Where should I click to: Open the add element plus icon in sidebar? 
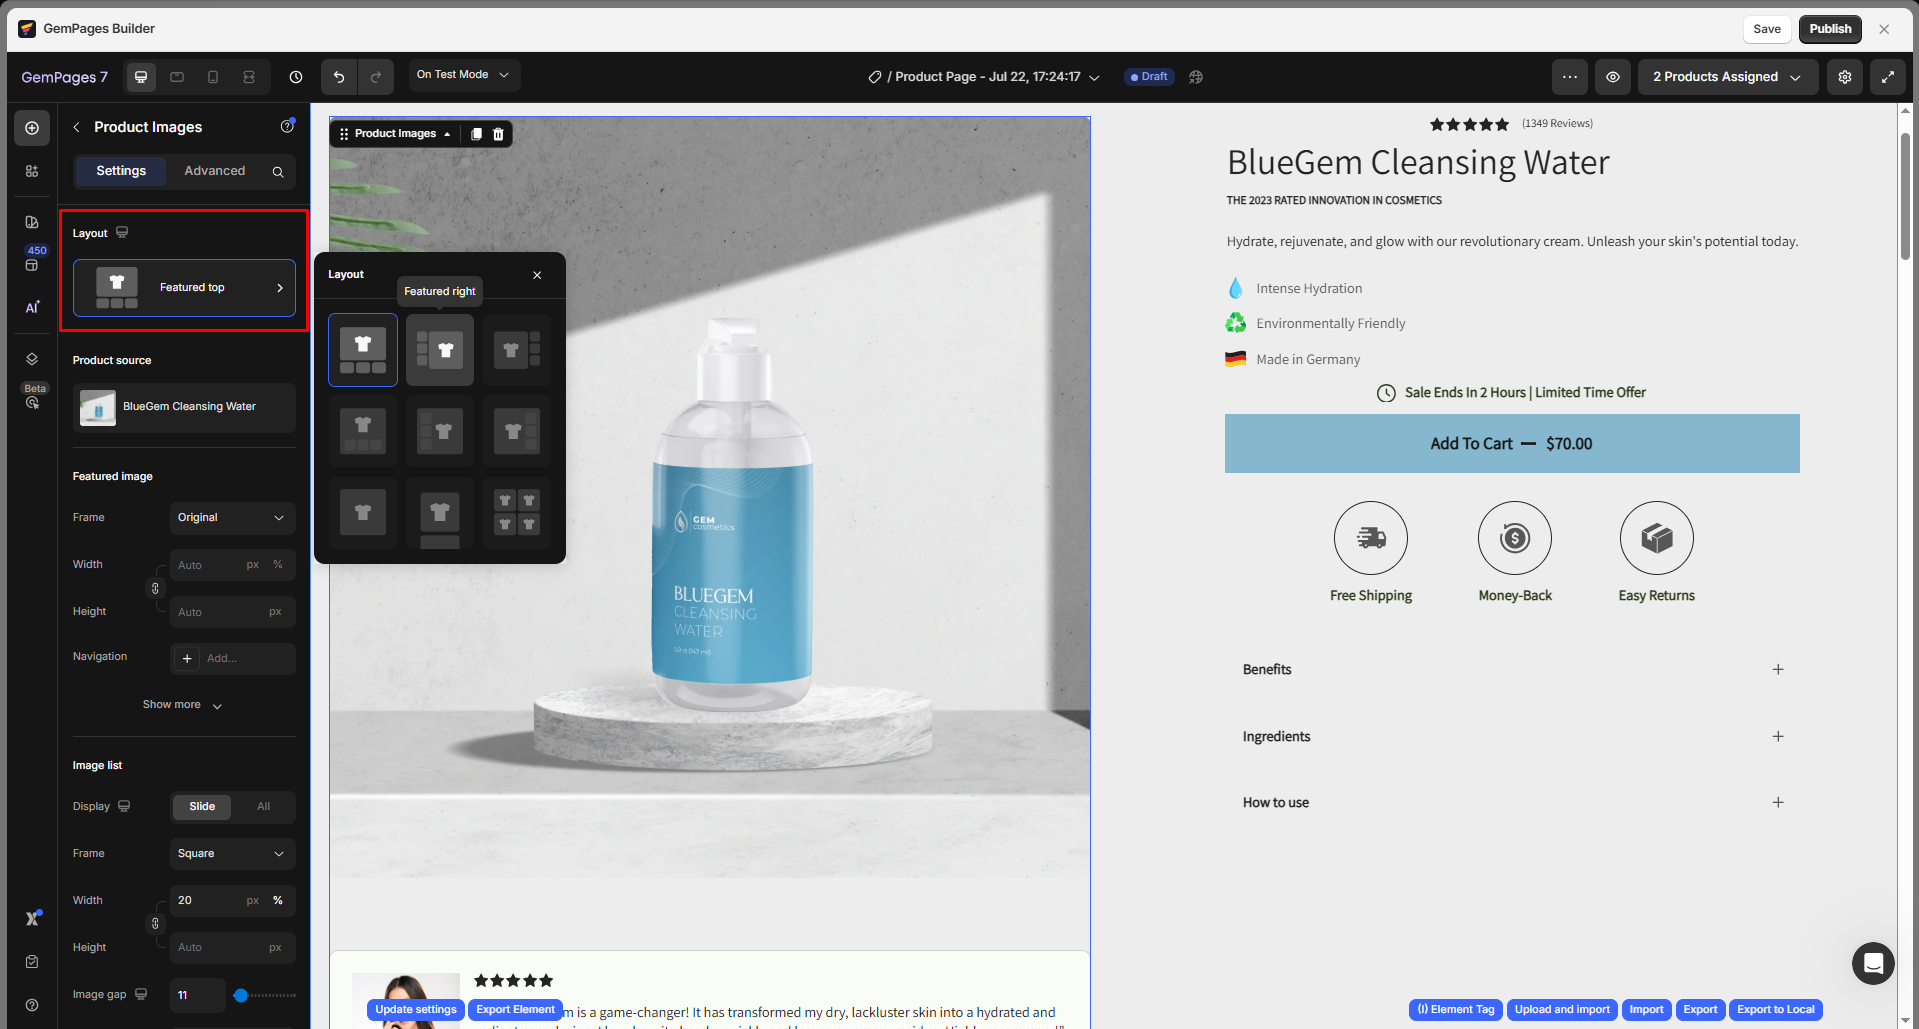click(x=32, y=128)
